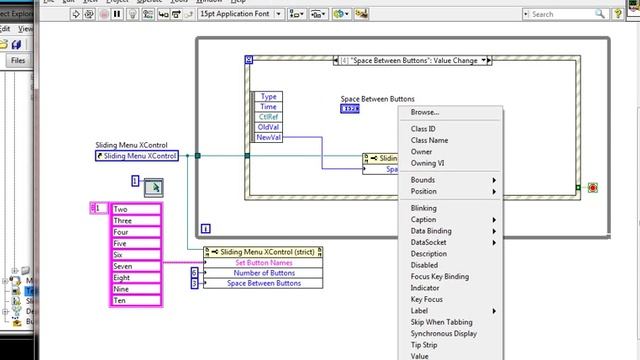Click the grayed Step Out button
Viewport: 640px width, 360px height.
coord(189,14)
